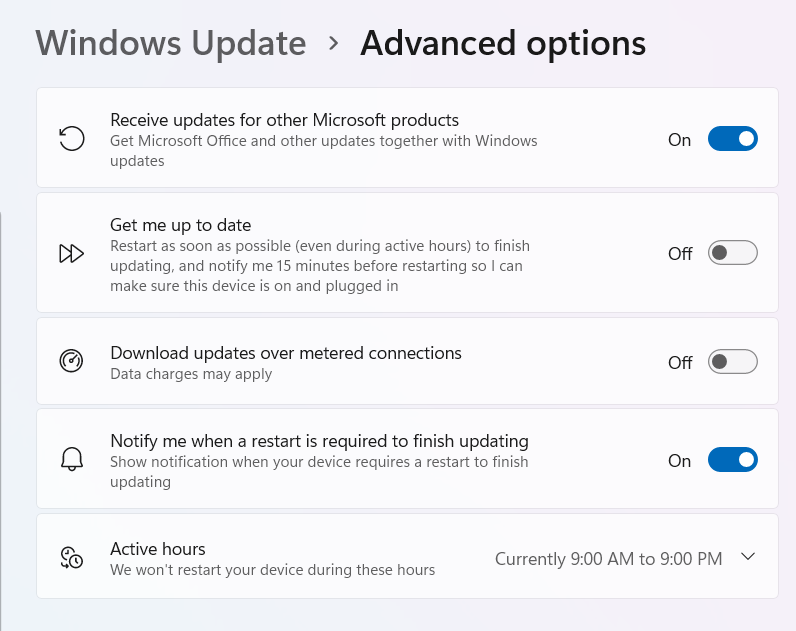This screenshot has height=631, width=796.
Task: Click the fast-forward icon beside Get me up to date
Action: tap(72, 253)
